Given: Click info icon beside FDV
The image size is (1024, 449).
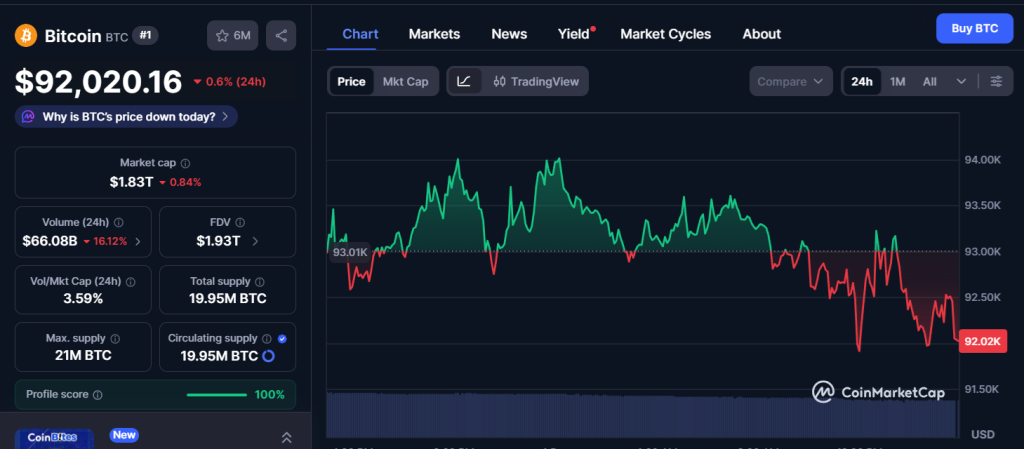Looking at the screenshot, I should click(240, 223).
